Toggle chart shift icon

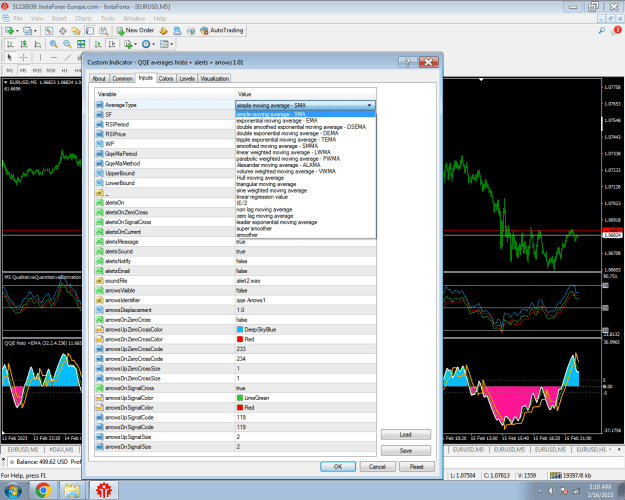point(112,44)
